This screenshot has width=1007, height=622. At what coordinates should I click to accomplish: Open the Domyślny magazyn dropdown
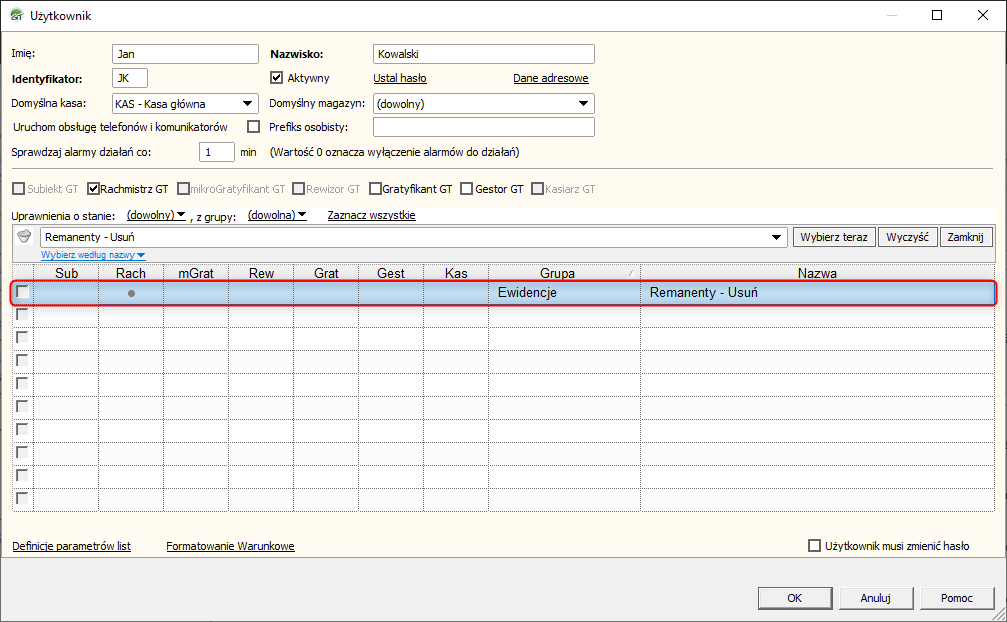click(x=583, y=104)
